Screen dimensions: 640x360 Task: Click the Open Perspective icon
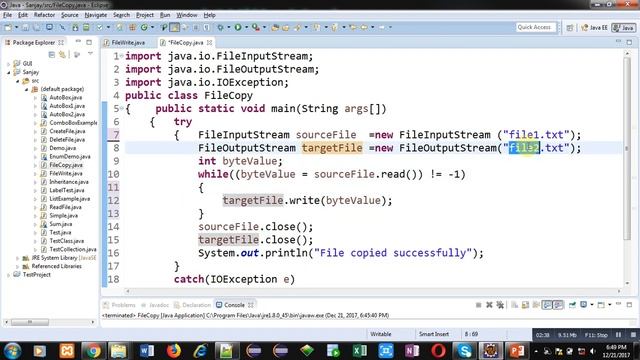[x=570, y=28]
